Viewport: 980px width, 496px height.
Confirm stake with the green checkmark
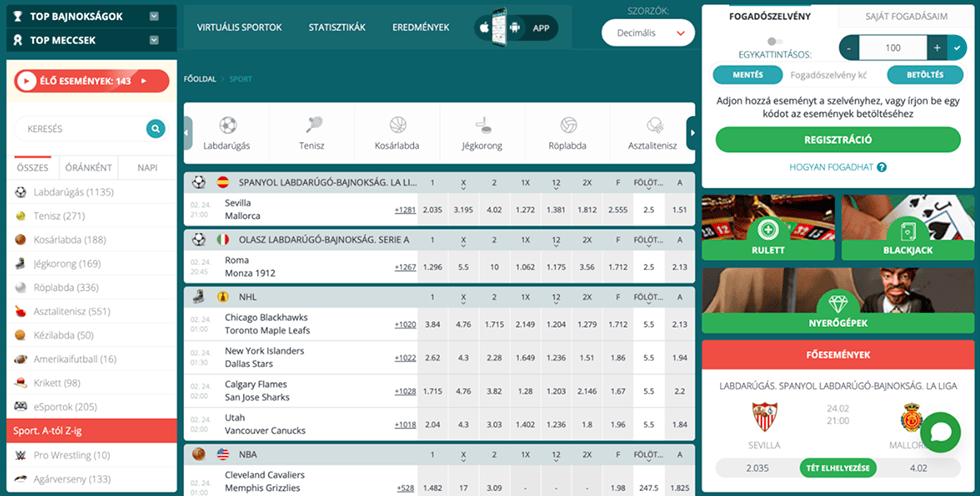[955, 47]
